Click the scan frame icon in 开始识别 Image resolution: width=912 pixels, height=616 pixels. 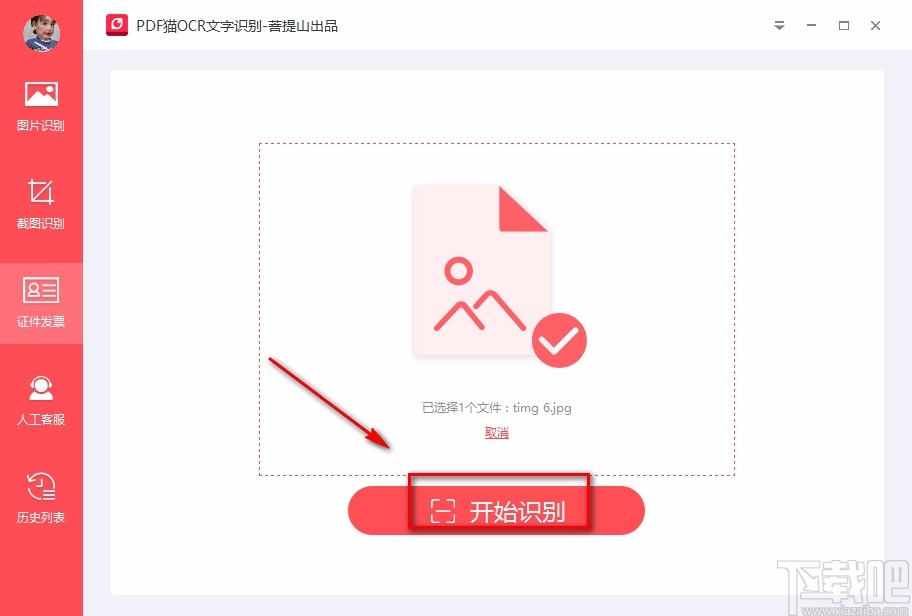443,511
